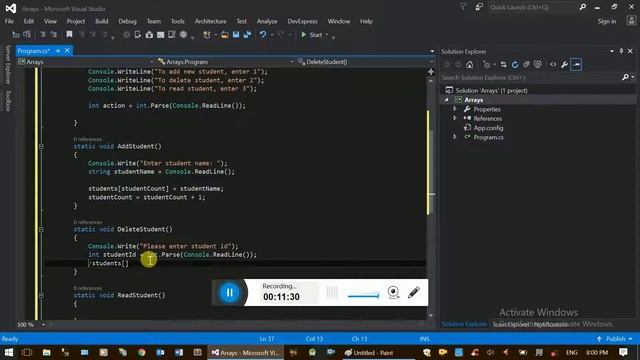Viewport: 640px width, 360px height.
Task: Click the Quick Launch search box
Action: point(533,7)
